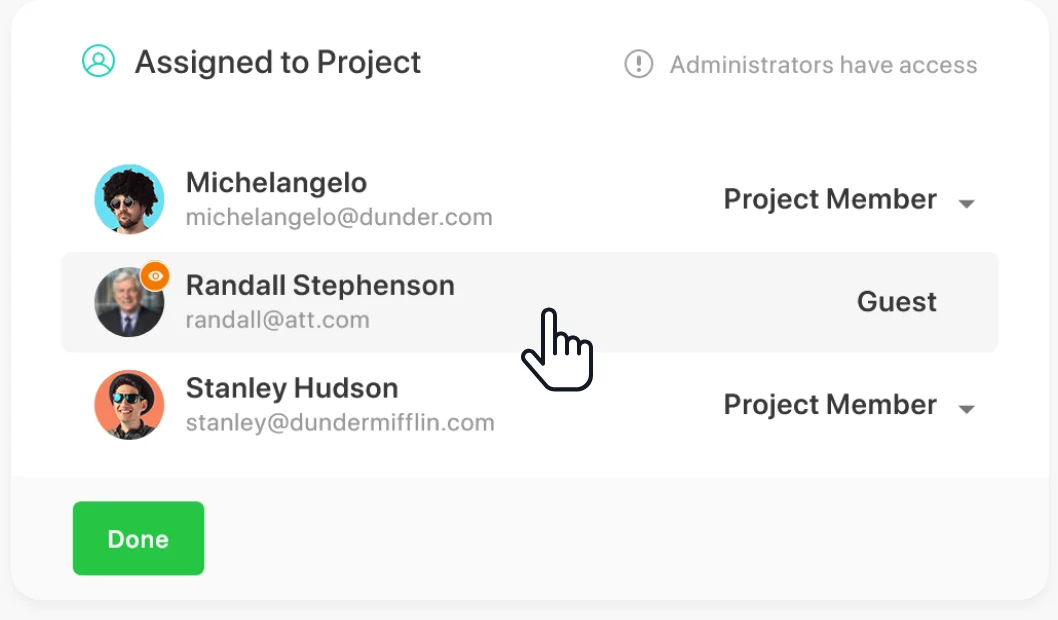Click the Stanley Hudson name
1058x620 pixels.
(292, 388)
